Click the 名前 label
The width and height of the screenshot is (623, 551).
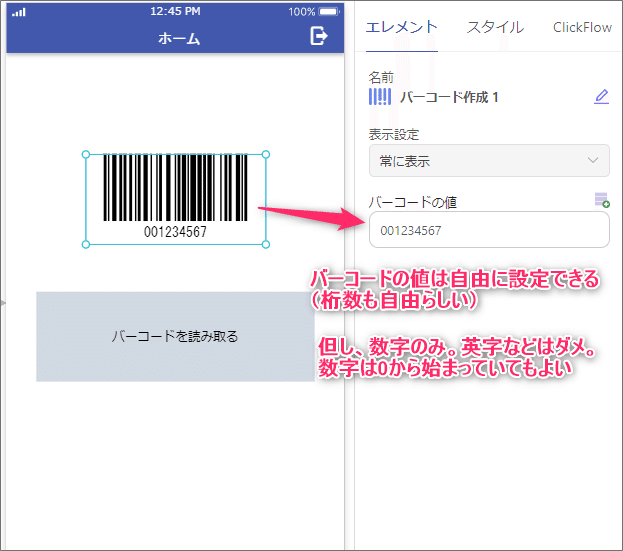381,77
